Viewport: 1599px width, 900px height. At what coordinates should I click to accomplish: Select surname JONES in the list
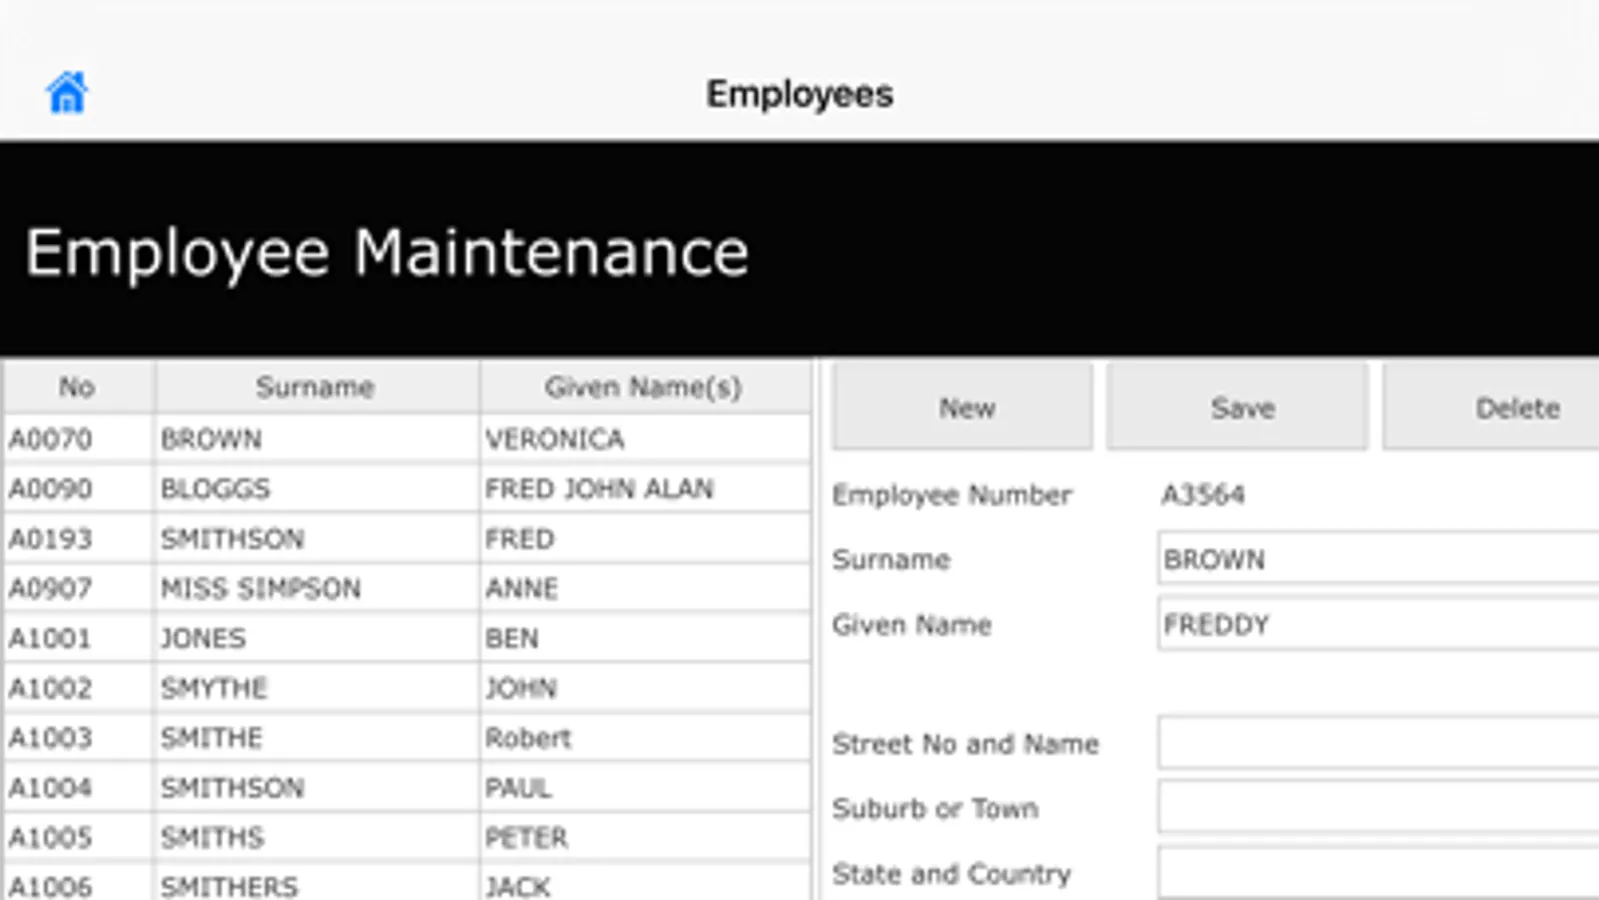click(203, 638)
